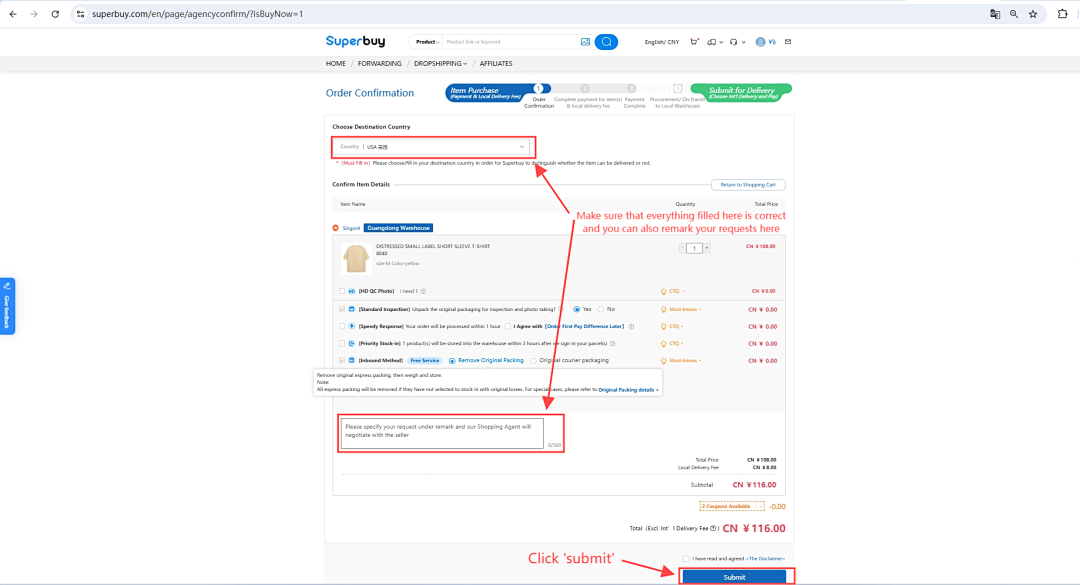Screen dimensions: 1080x585
Task: Click the Give feedback side tab
Action: [x=7, y=307]
